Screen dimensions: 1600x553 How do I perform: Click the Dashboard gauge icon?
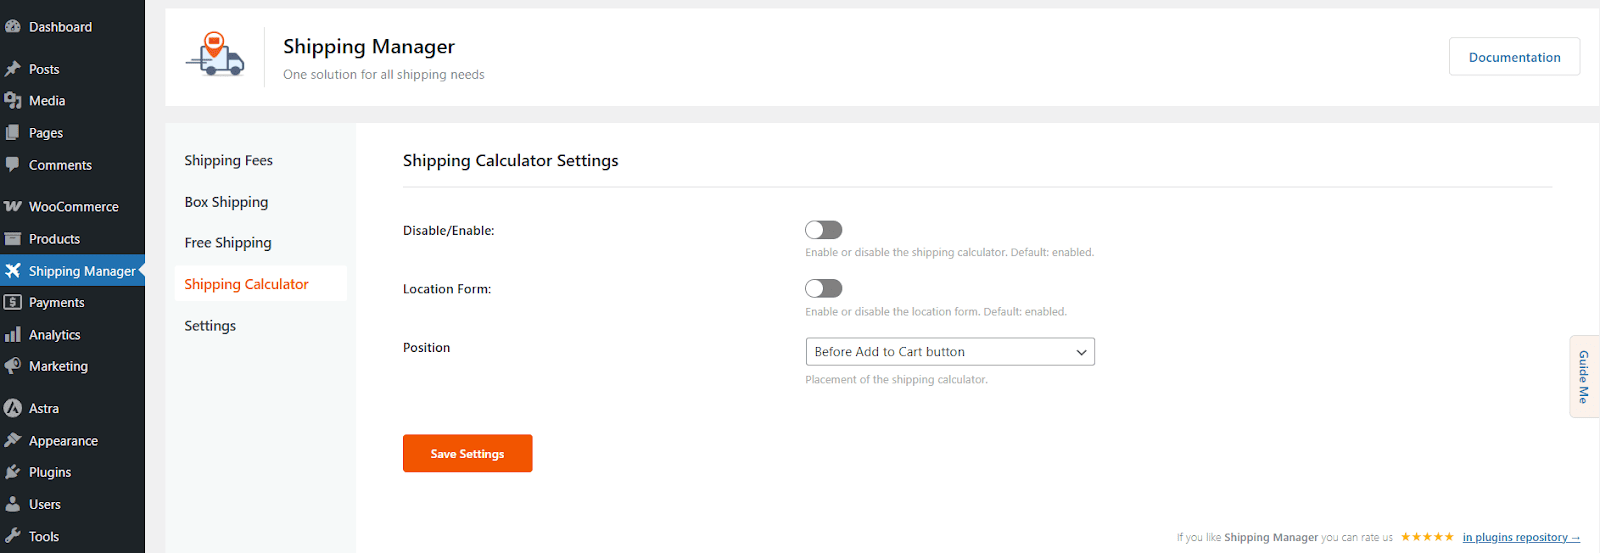[13, 27]
